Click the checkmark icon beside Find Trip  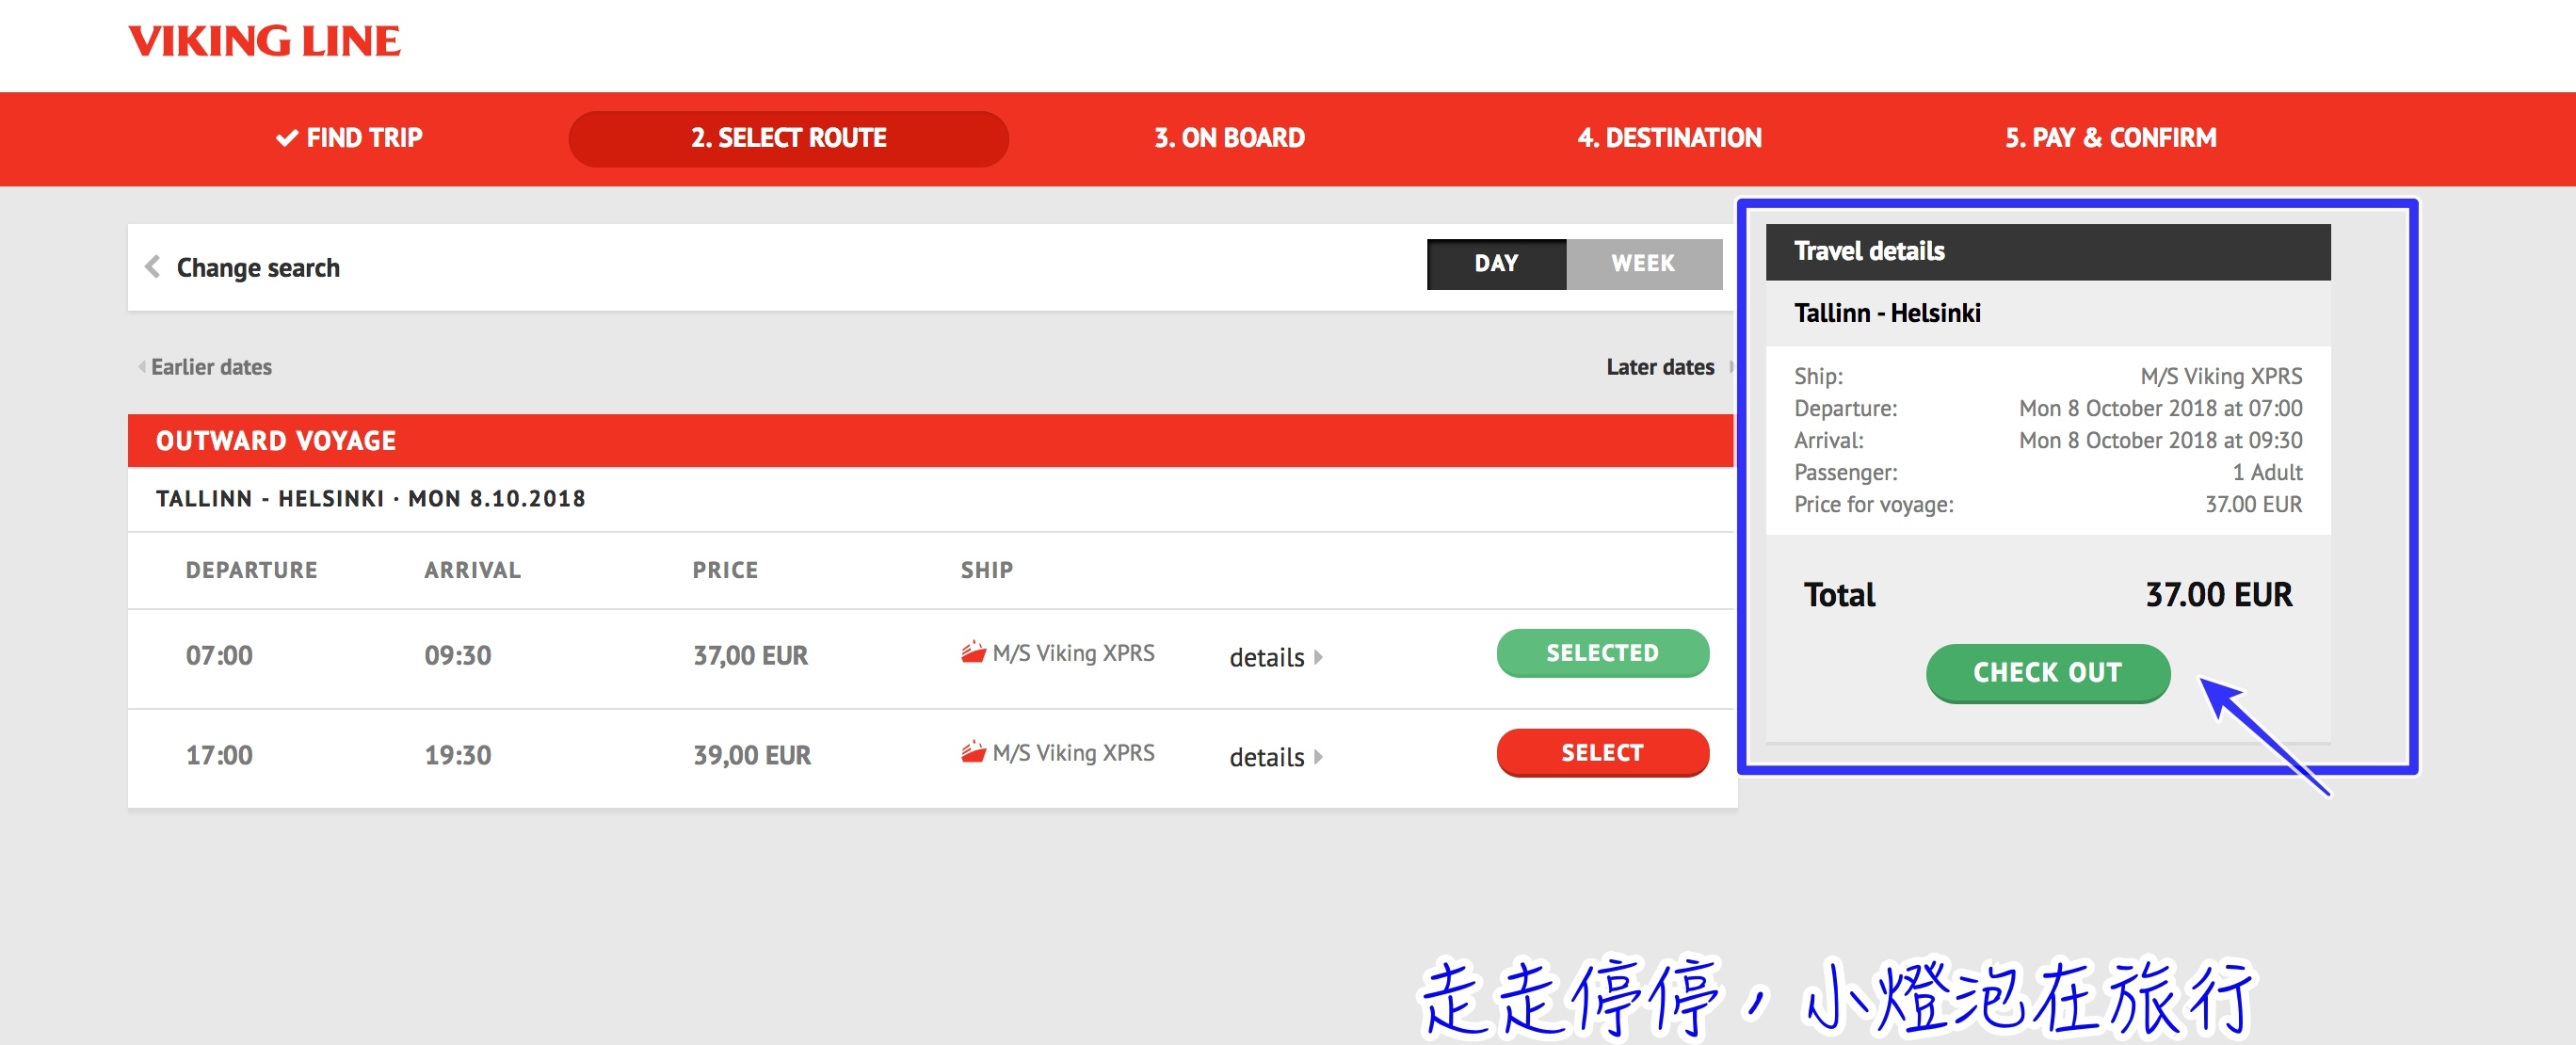[286, 138]
